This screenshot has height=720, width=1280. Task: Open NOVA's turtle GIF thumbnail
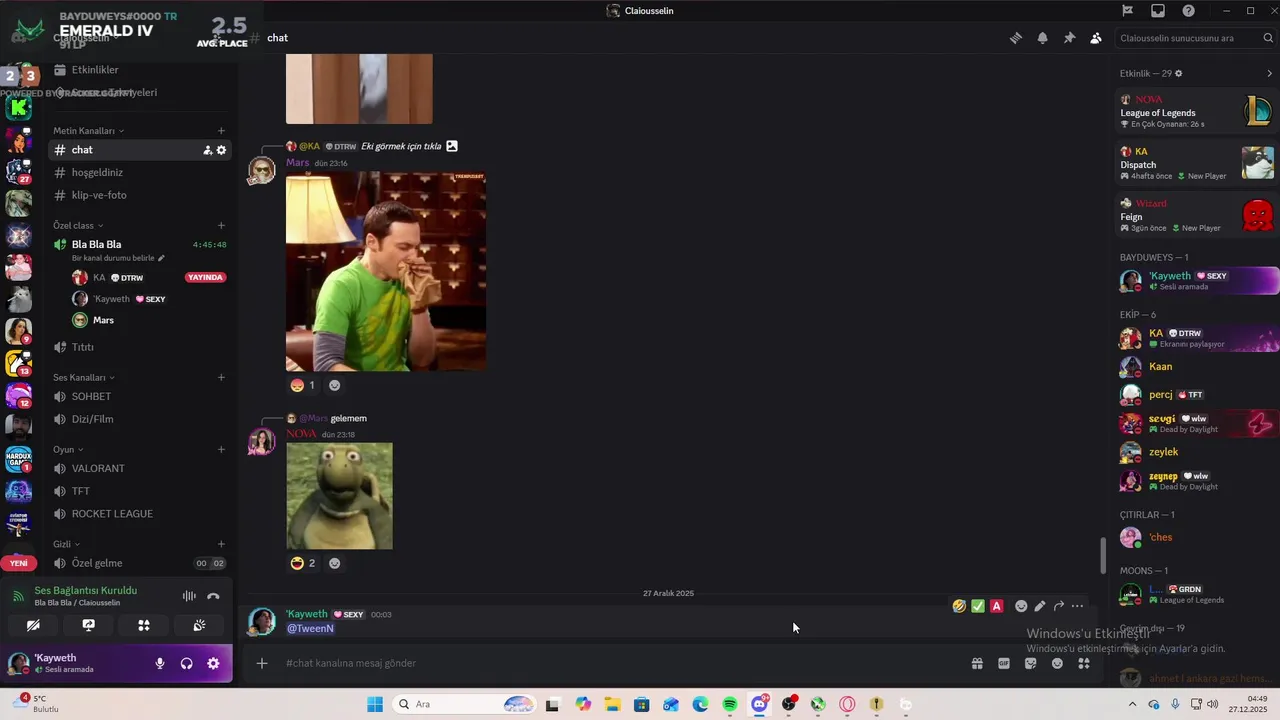339,496
